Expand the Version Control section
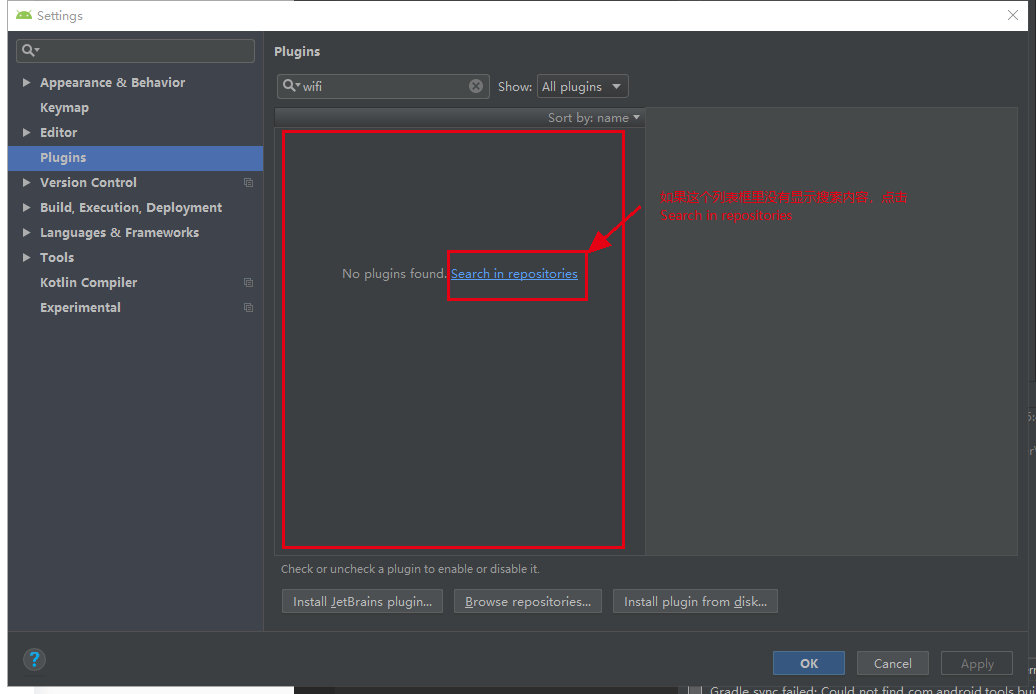This screenshot has width=1036, height=694. [26, 182]
